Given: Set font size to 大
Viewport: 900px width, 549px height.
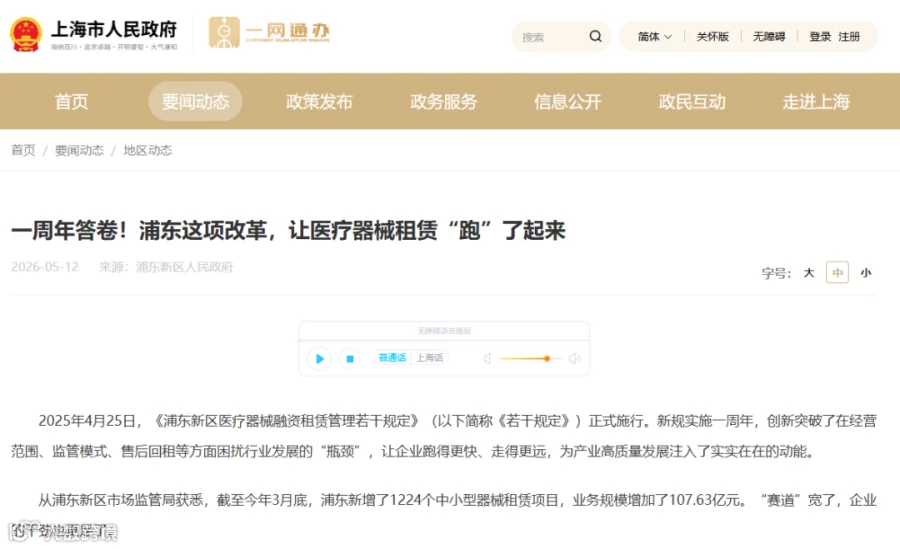Looking at the screenshot, I should 809,273.
